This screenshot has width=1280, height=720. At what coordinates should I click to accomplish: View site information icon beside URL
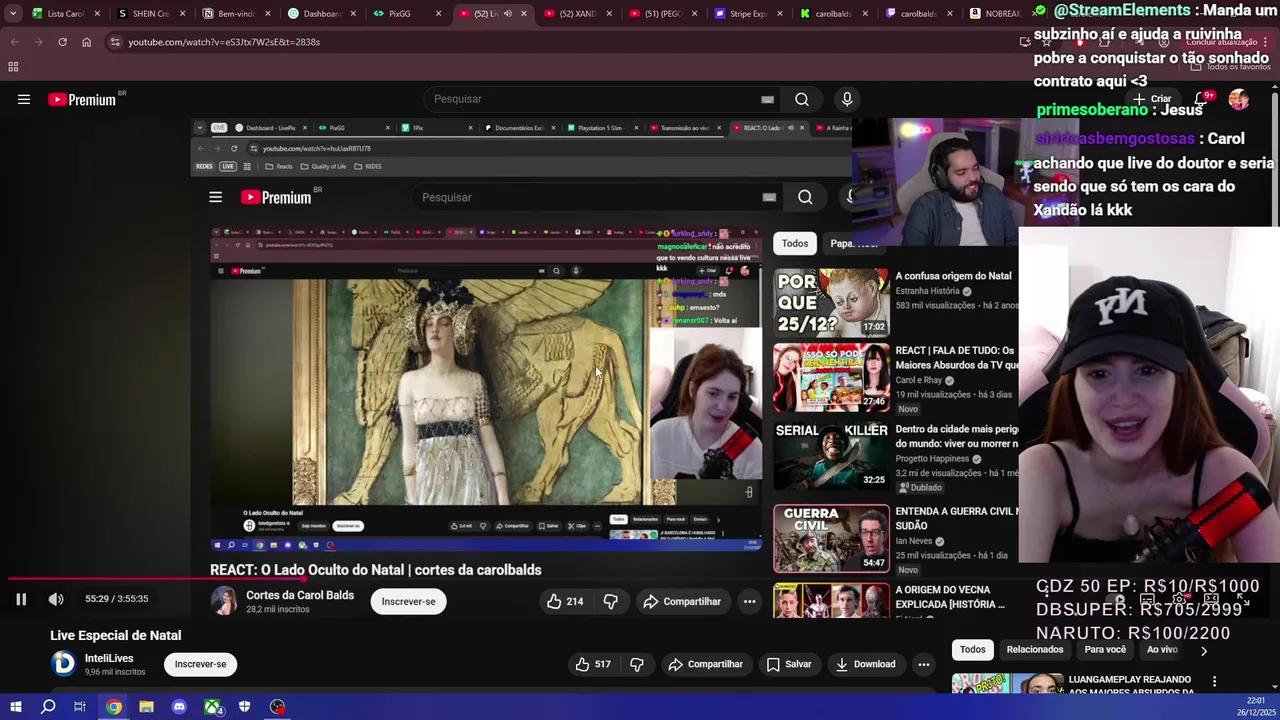pos(115,42)
